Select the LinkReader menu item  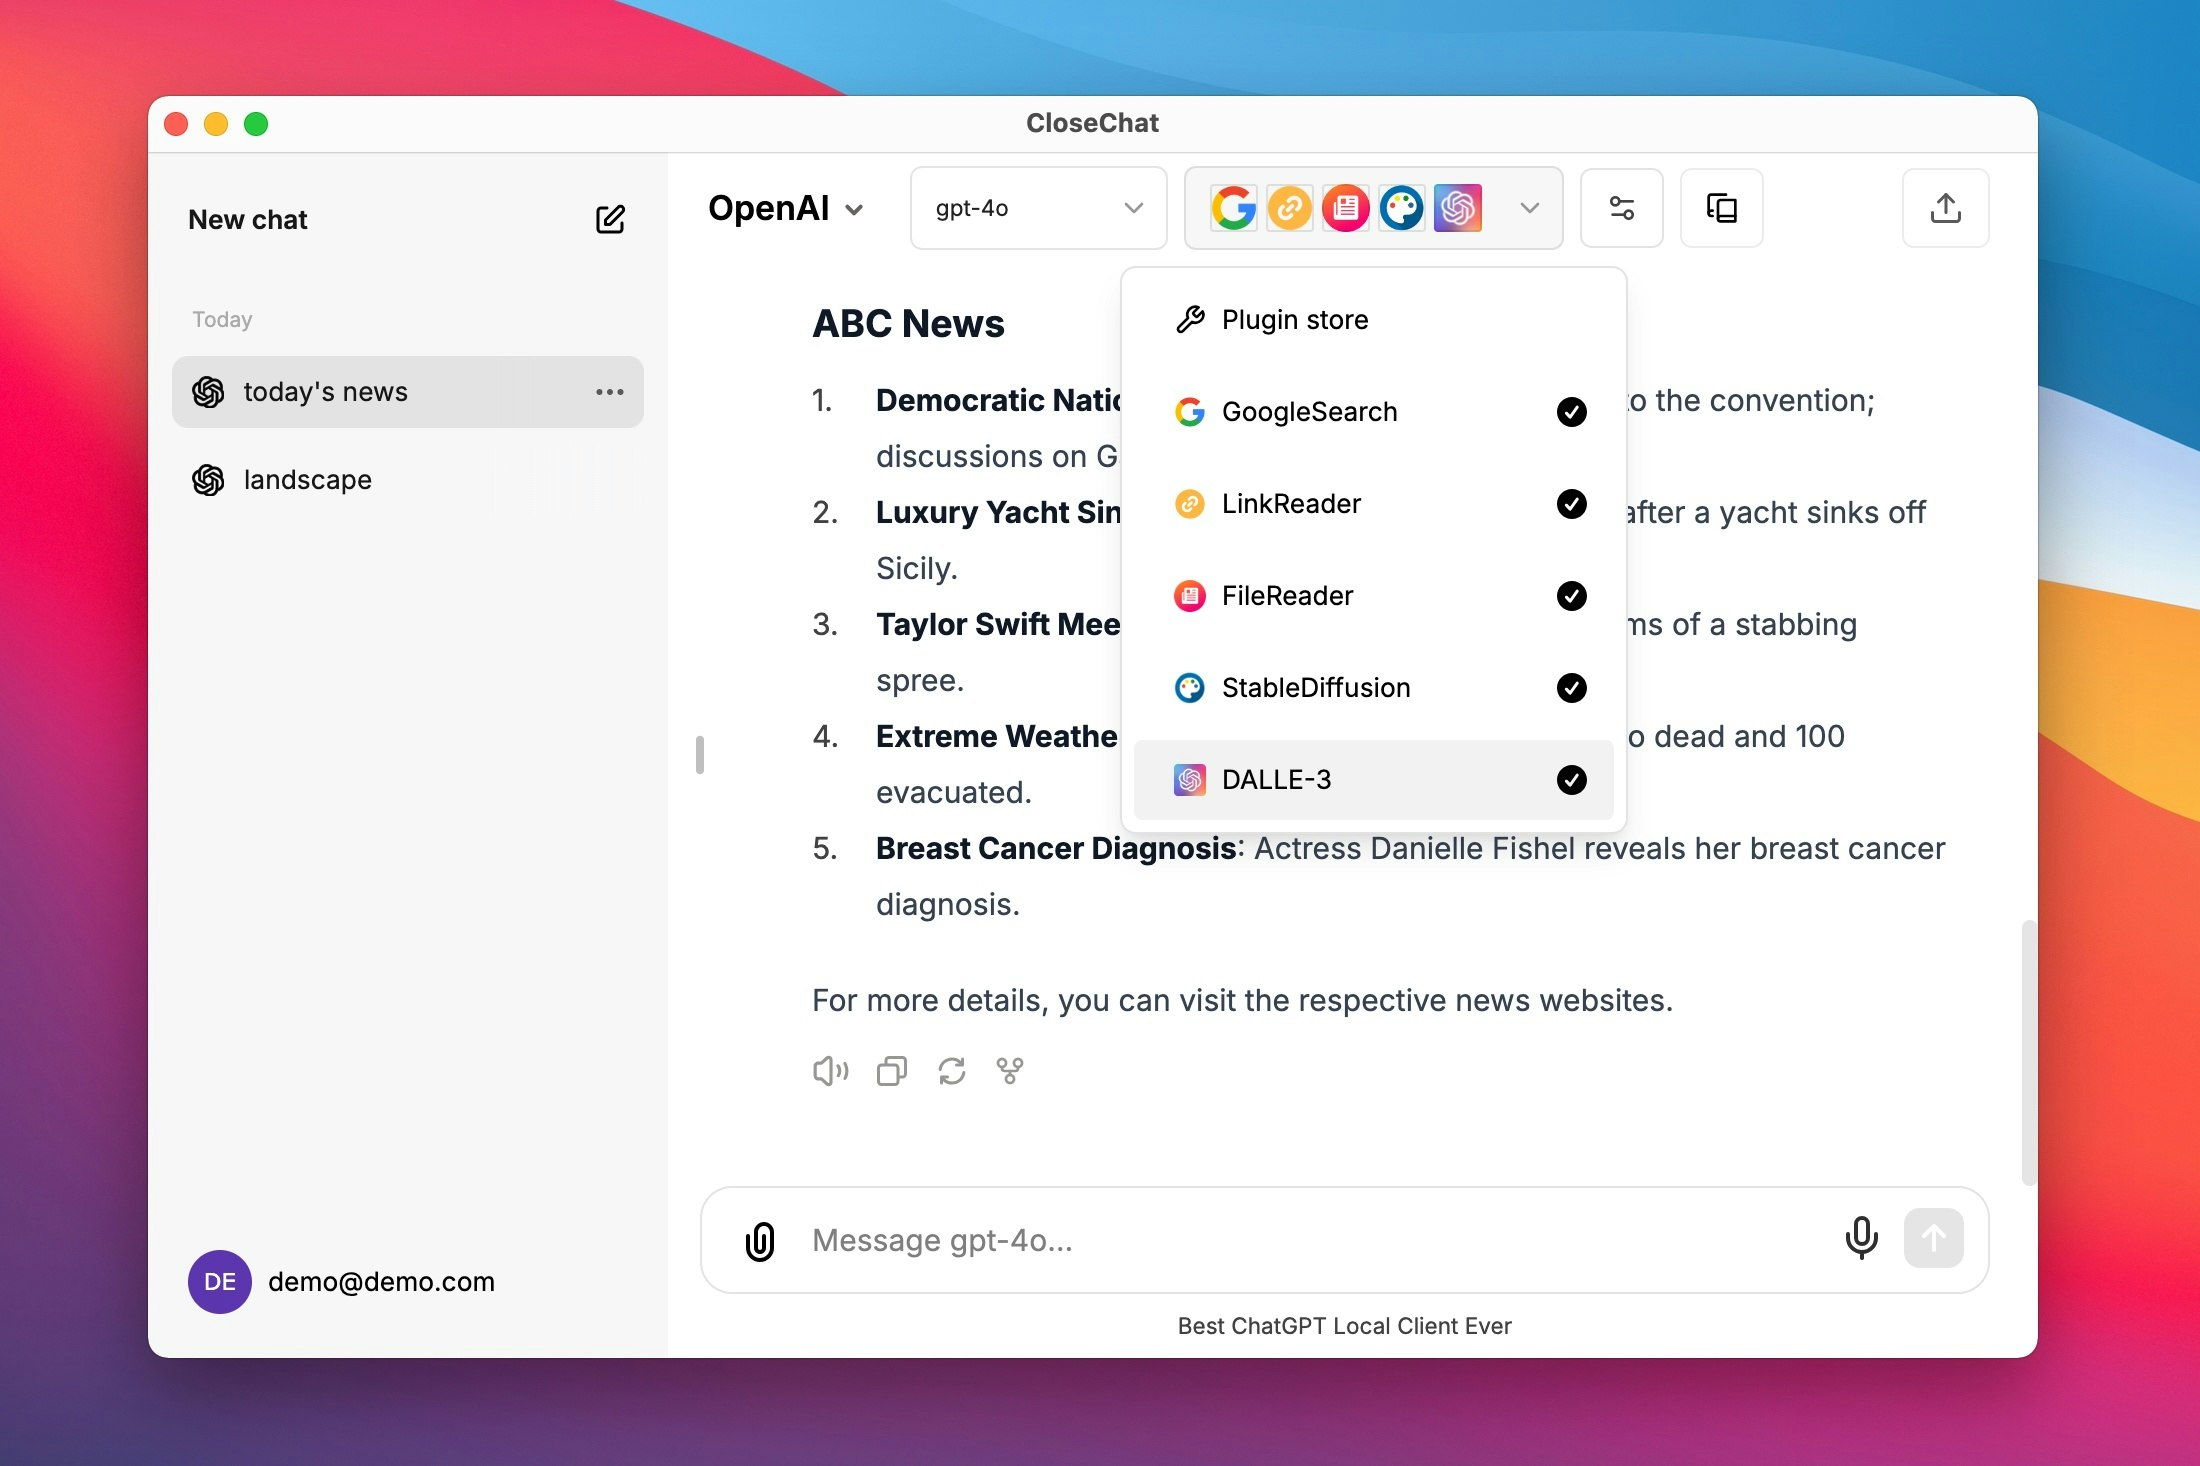pyautogui.click(x=1290, y=504)
